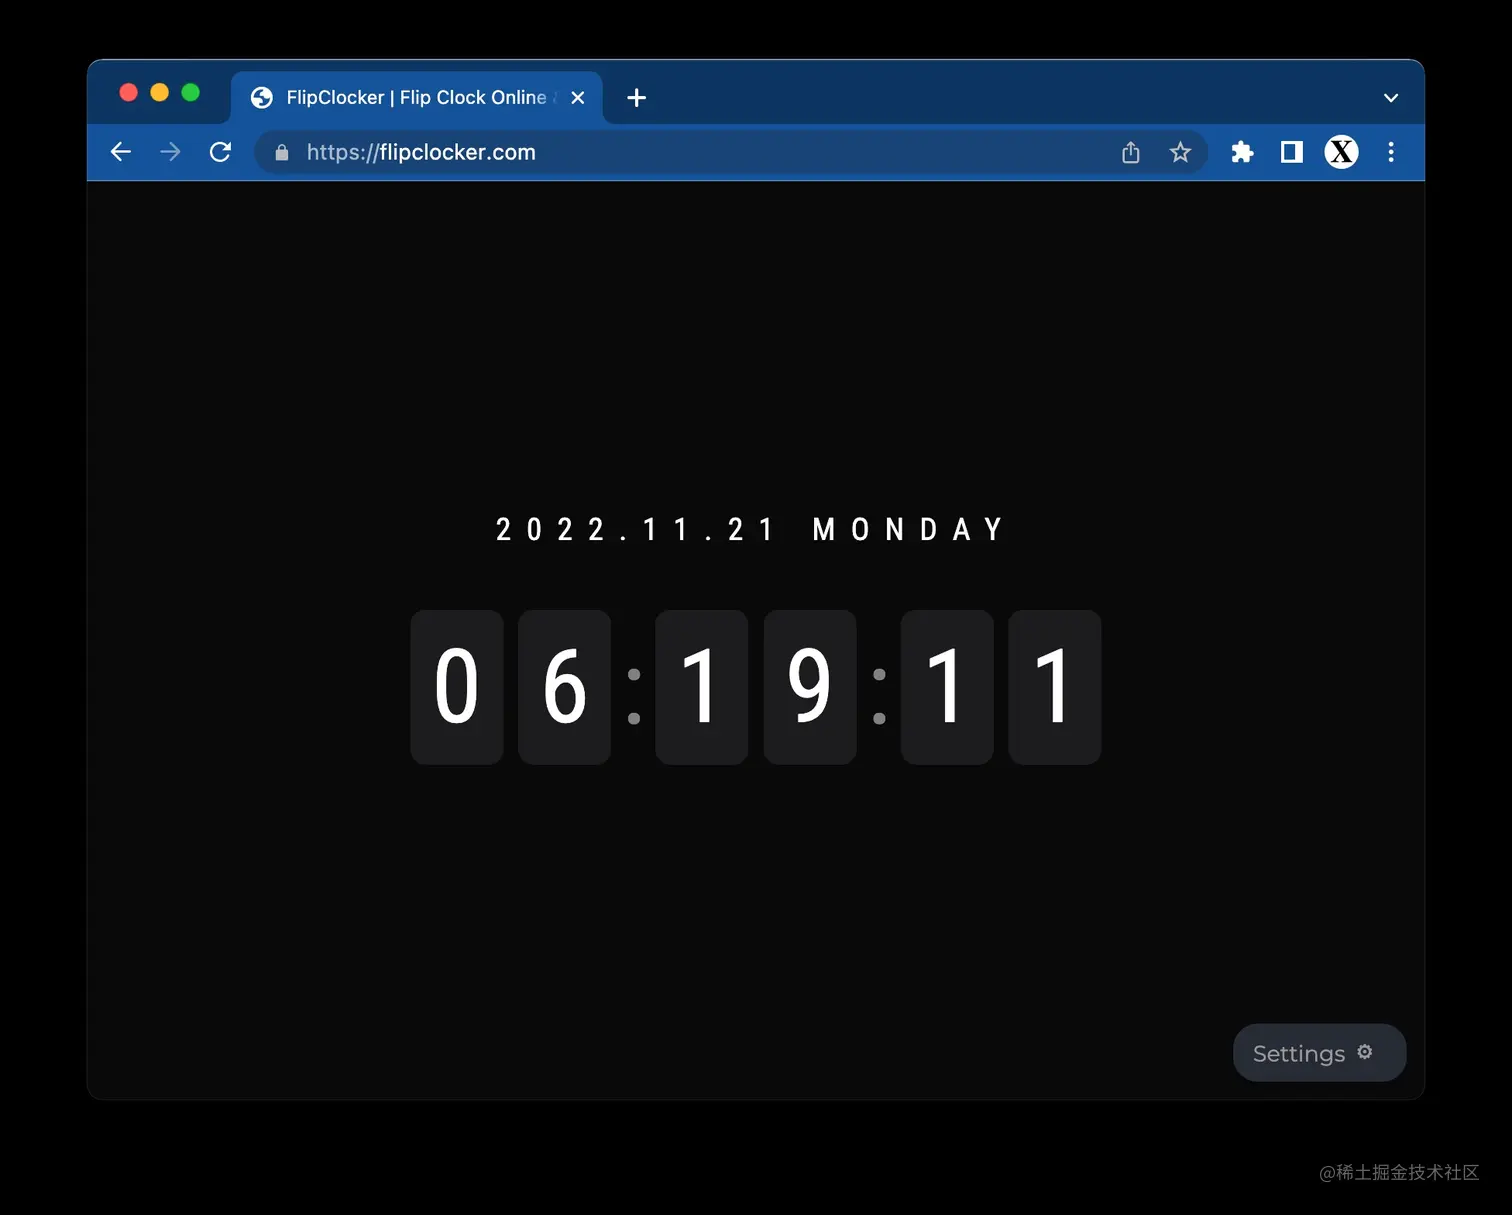Go back to the previous page
The width and height of the screenshot is (1512, 1215).
(x=121, y=152)
